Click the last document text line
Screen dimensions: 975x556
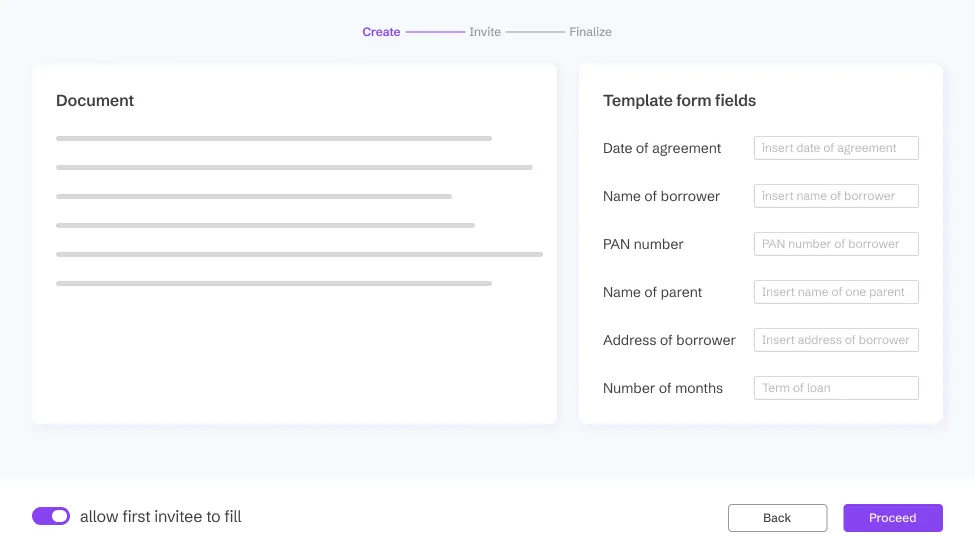[x=273, y=284]
